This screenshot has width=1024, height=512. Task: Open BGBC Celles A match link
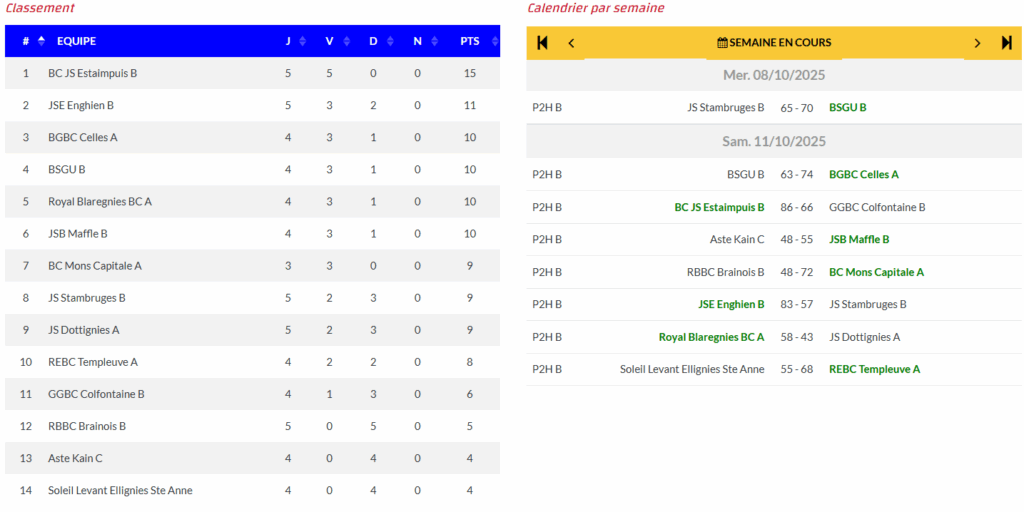[x=864, y=175]
